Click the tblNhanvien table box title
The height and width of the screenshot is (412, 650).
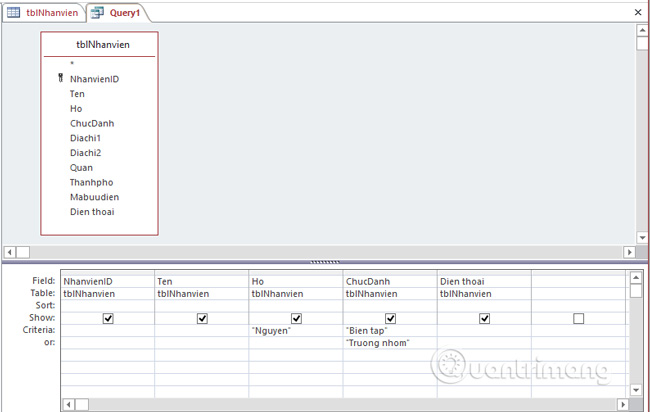pos(103,45)
